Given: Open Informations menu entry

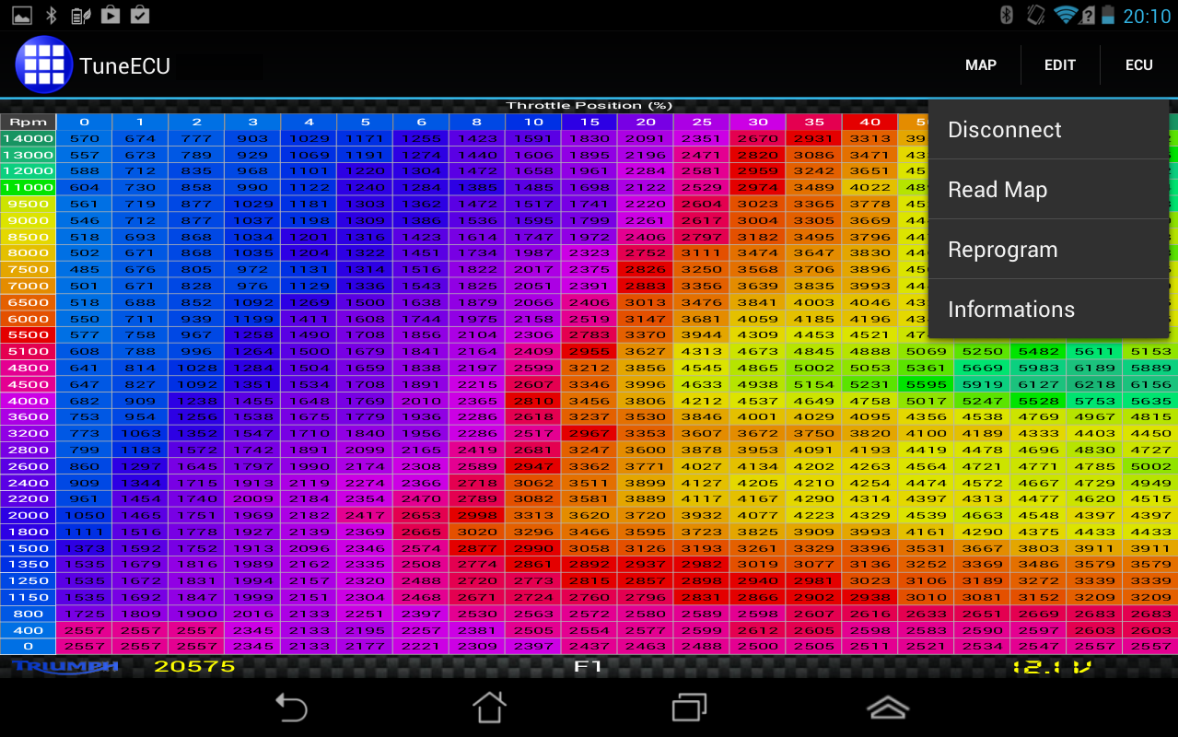Looking at the screenshot, I should click(x=1049, y=310).
